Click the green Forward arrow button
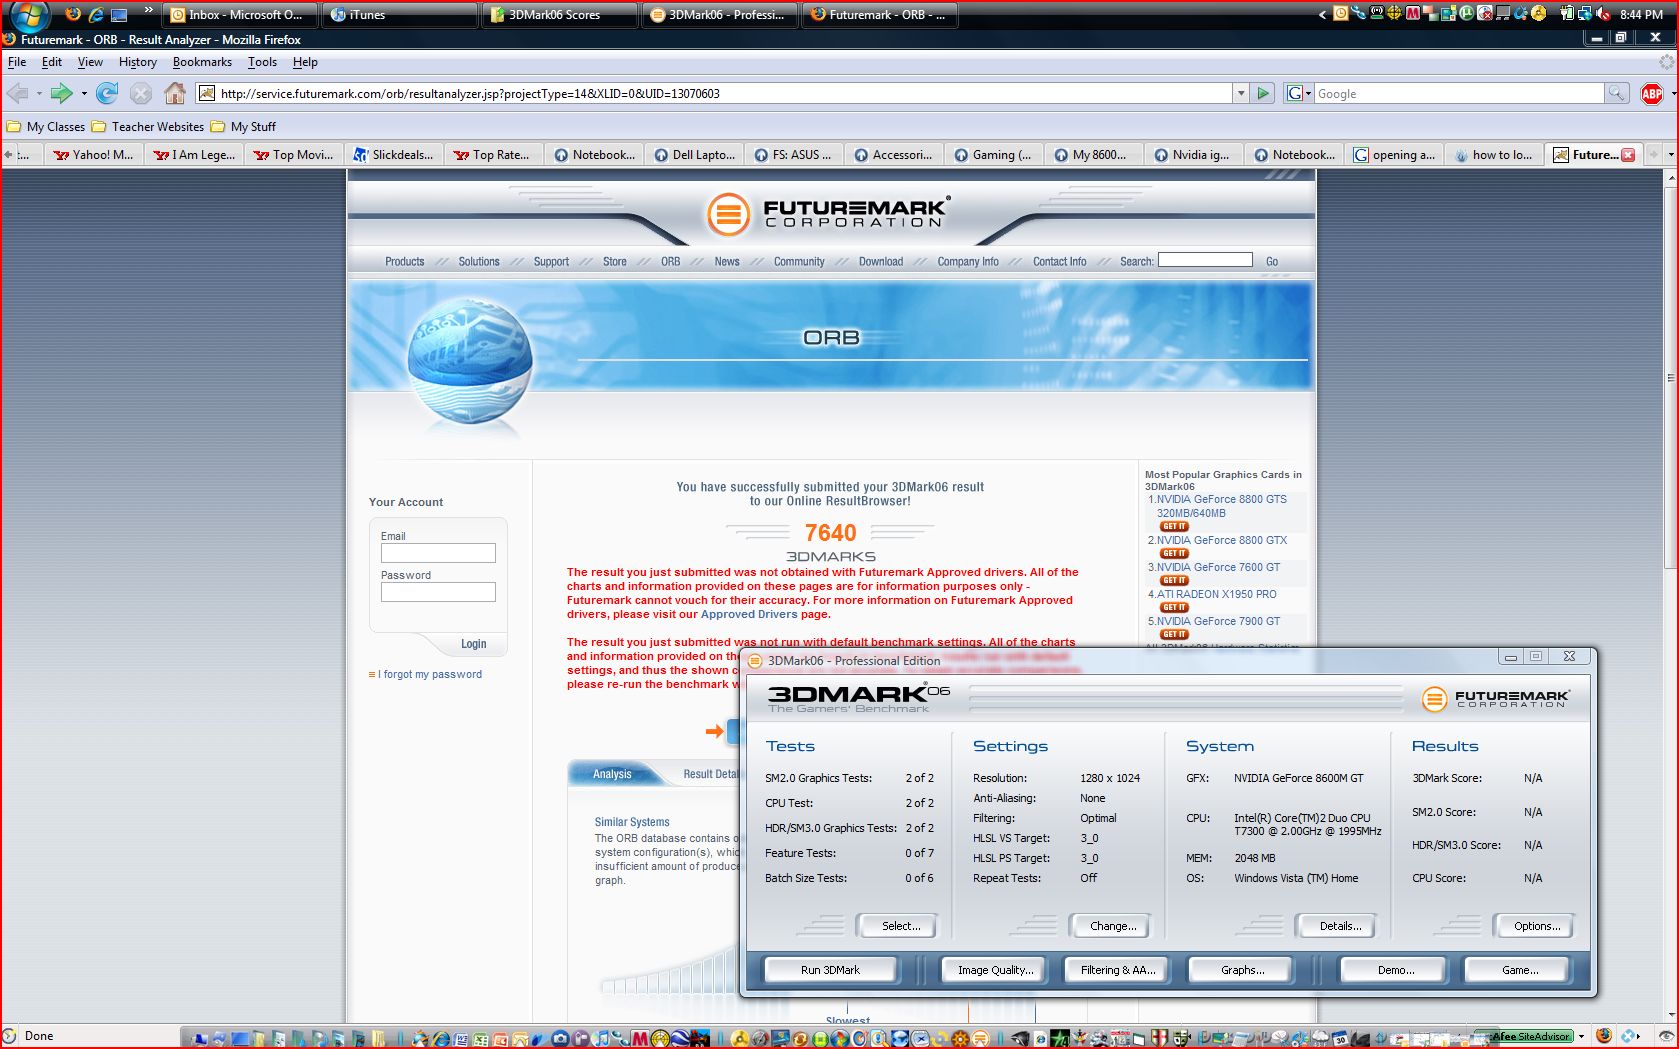Image resolution: width=1679 pixels, height=1049 pixels. [62, 93]
